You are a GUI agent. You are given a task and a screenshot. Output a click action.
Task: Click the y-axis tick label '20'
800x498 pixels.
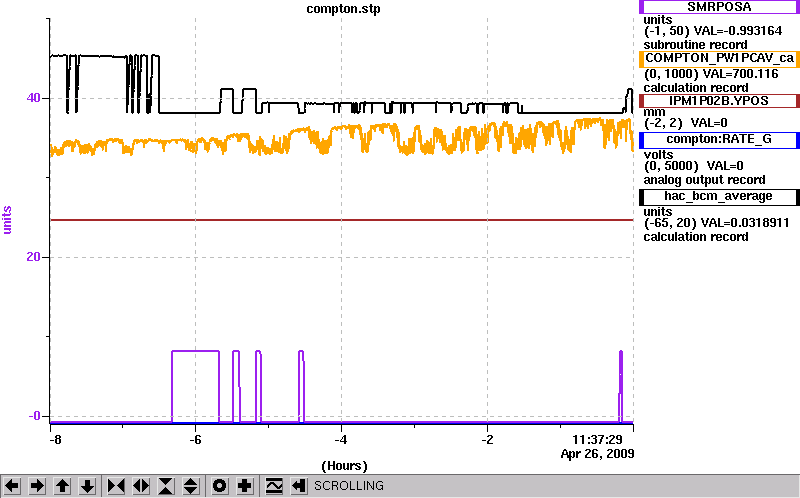[x=33, y=257]
